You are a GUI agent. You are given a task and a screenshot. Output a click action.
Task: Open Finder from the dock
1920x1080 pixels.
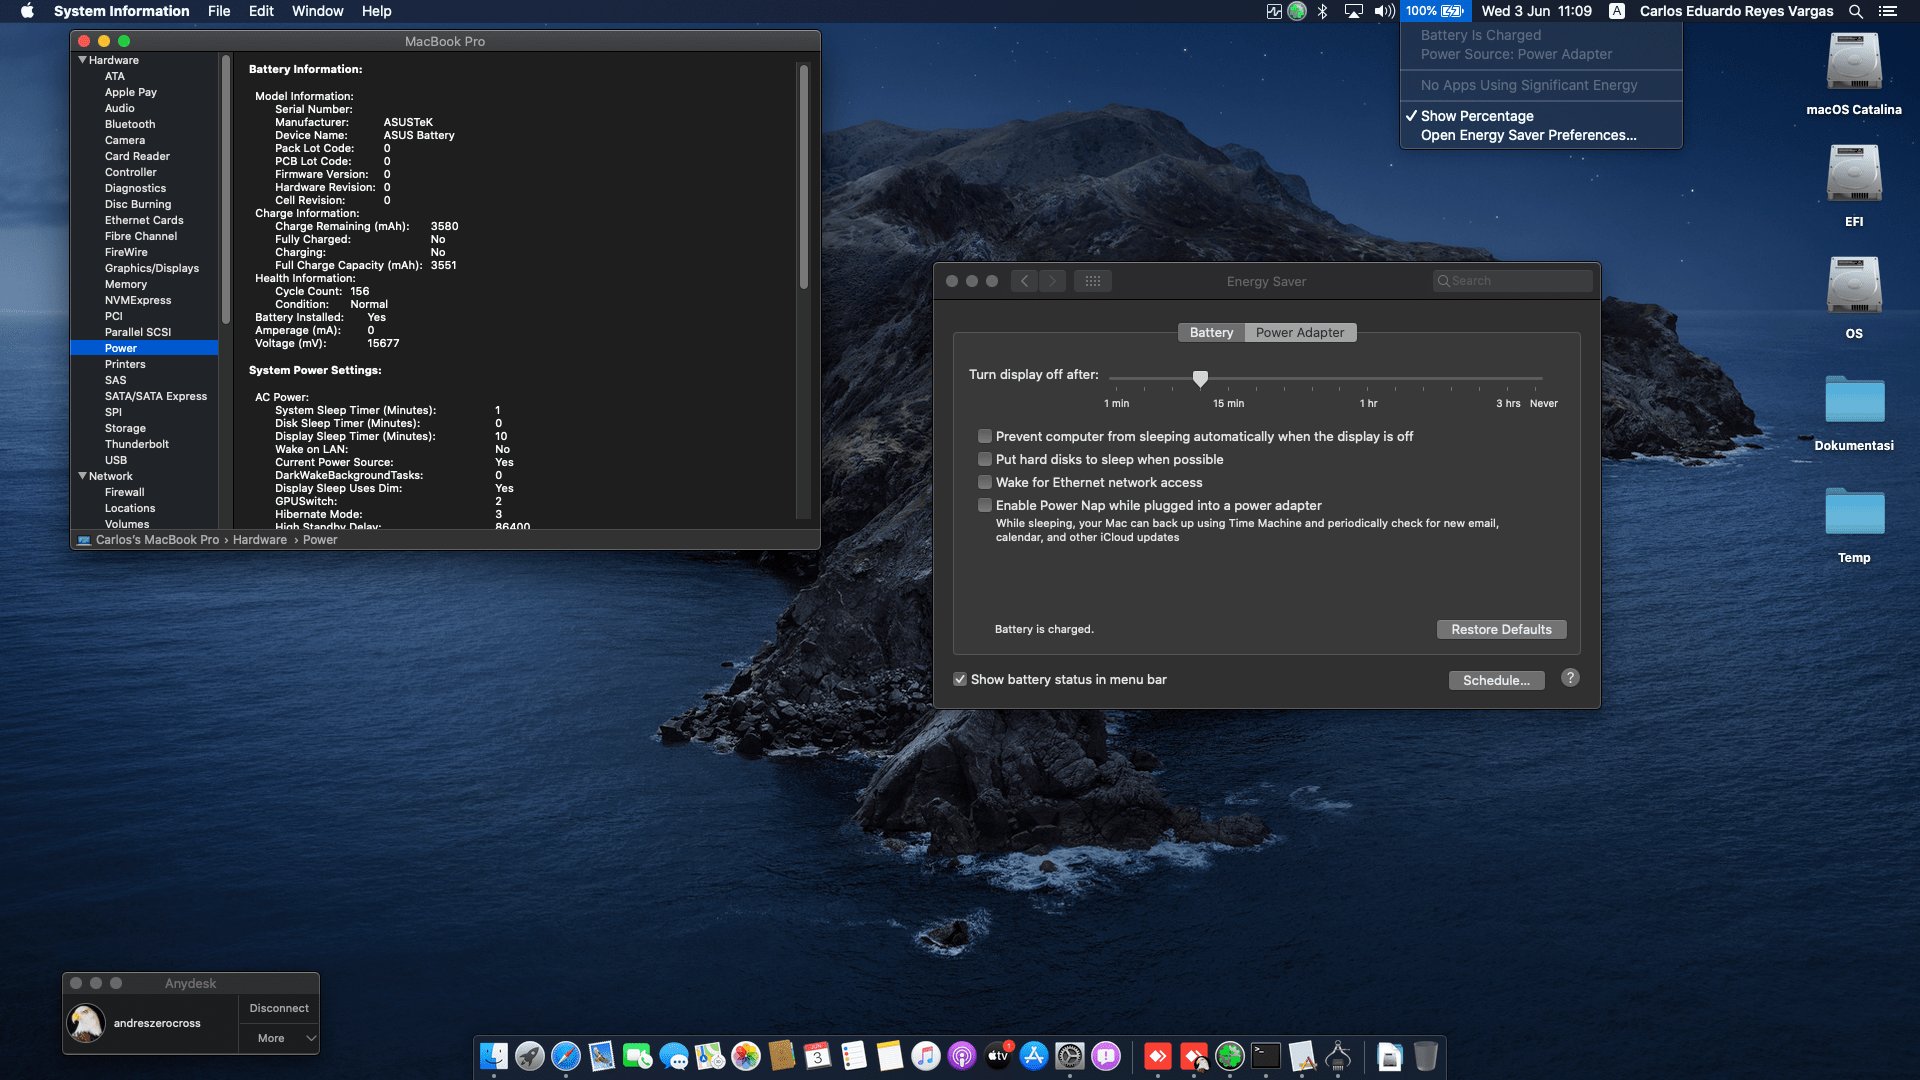494,1056
